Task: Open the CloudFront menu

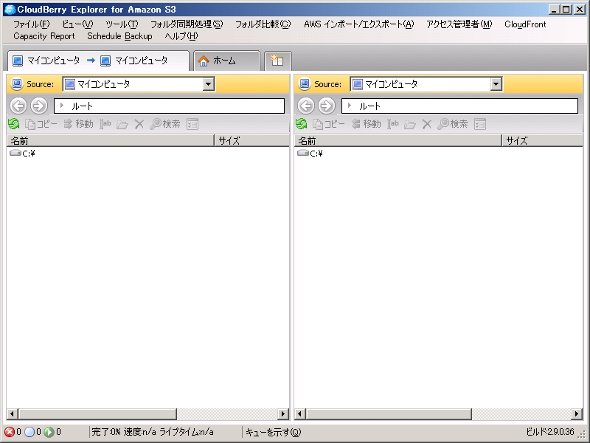Action: coord(525,24)
